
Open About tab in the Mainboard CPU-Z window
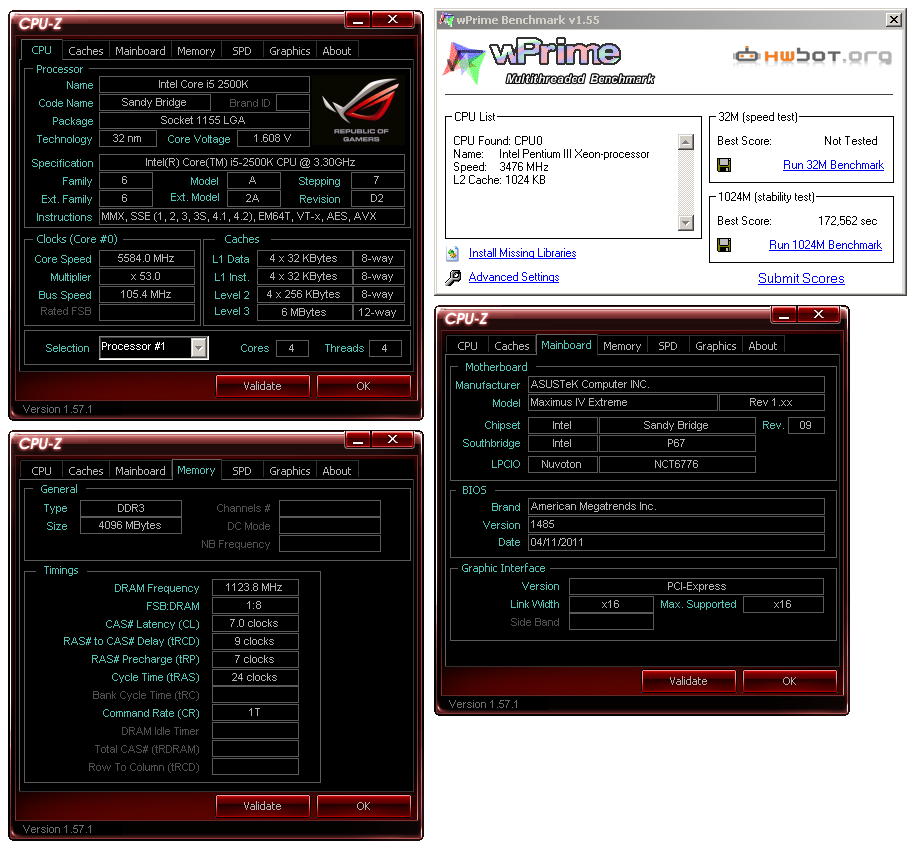click(762, 346)
